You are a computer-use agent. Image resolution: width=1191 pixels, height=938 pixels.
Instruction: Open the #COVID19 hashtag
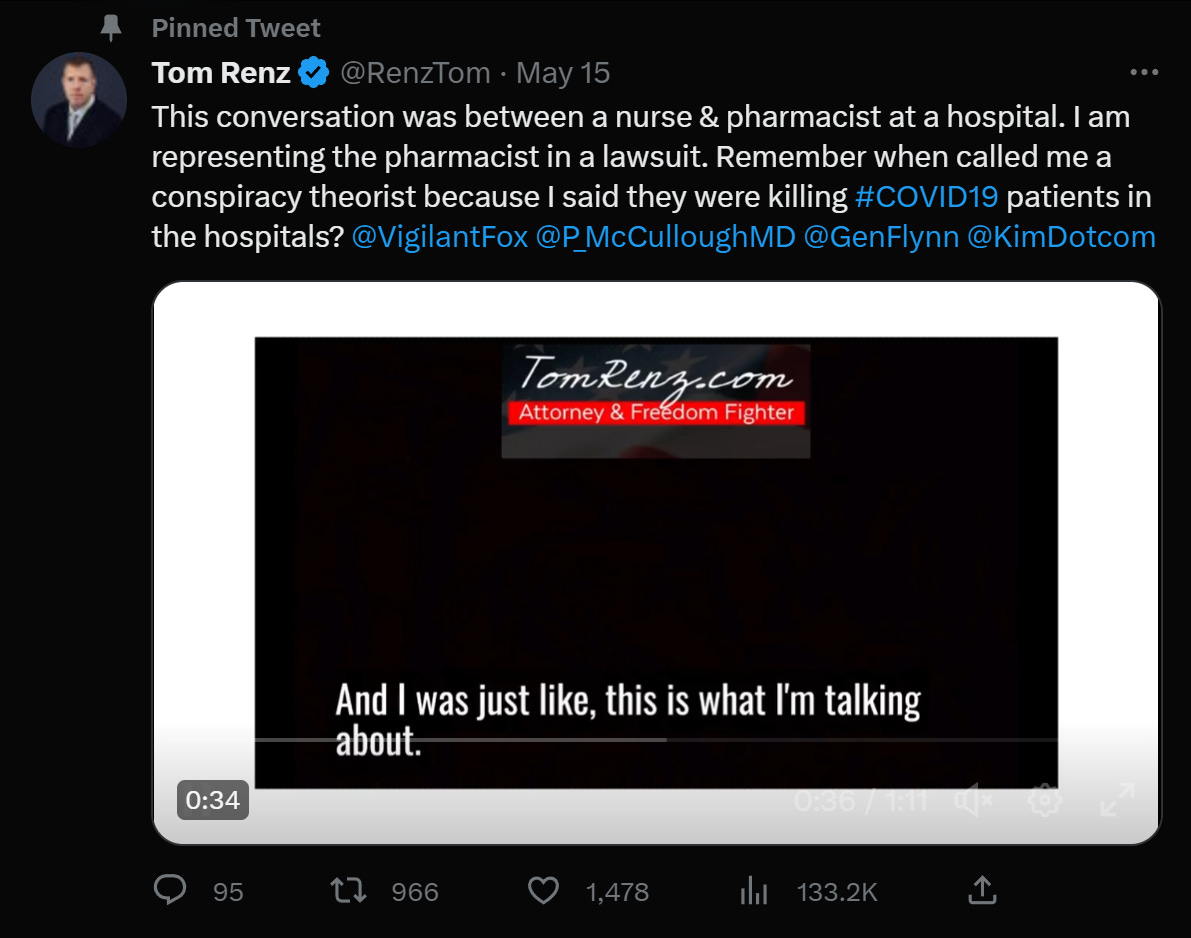(x=927, y=196)
